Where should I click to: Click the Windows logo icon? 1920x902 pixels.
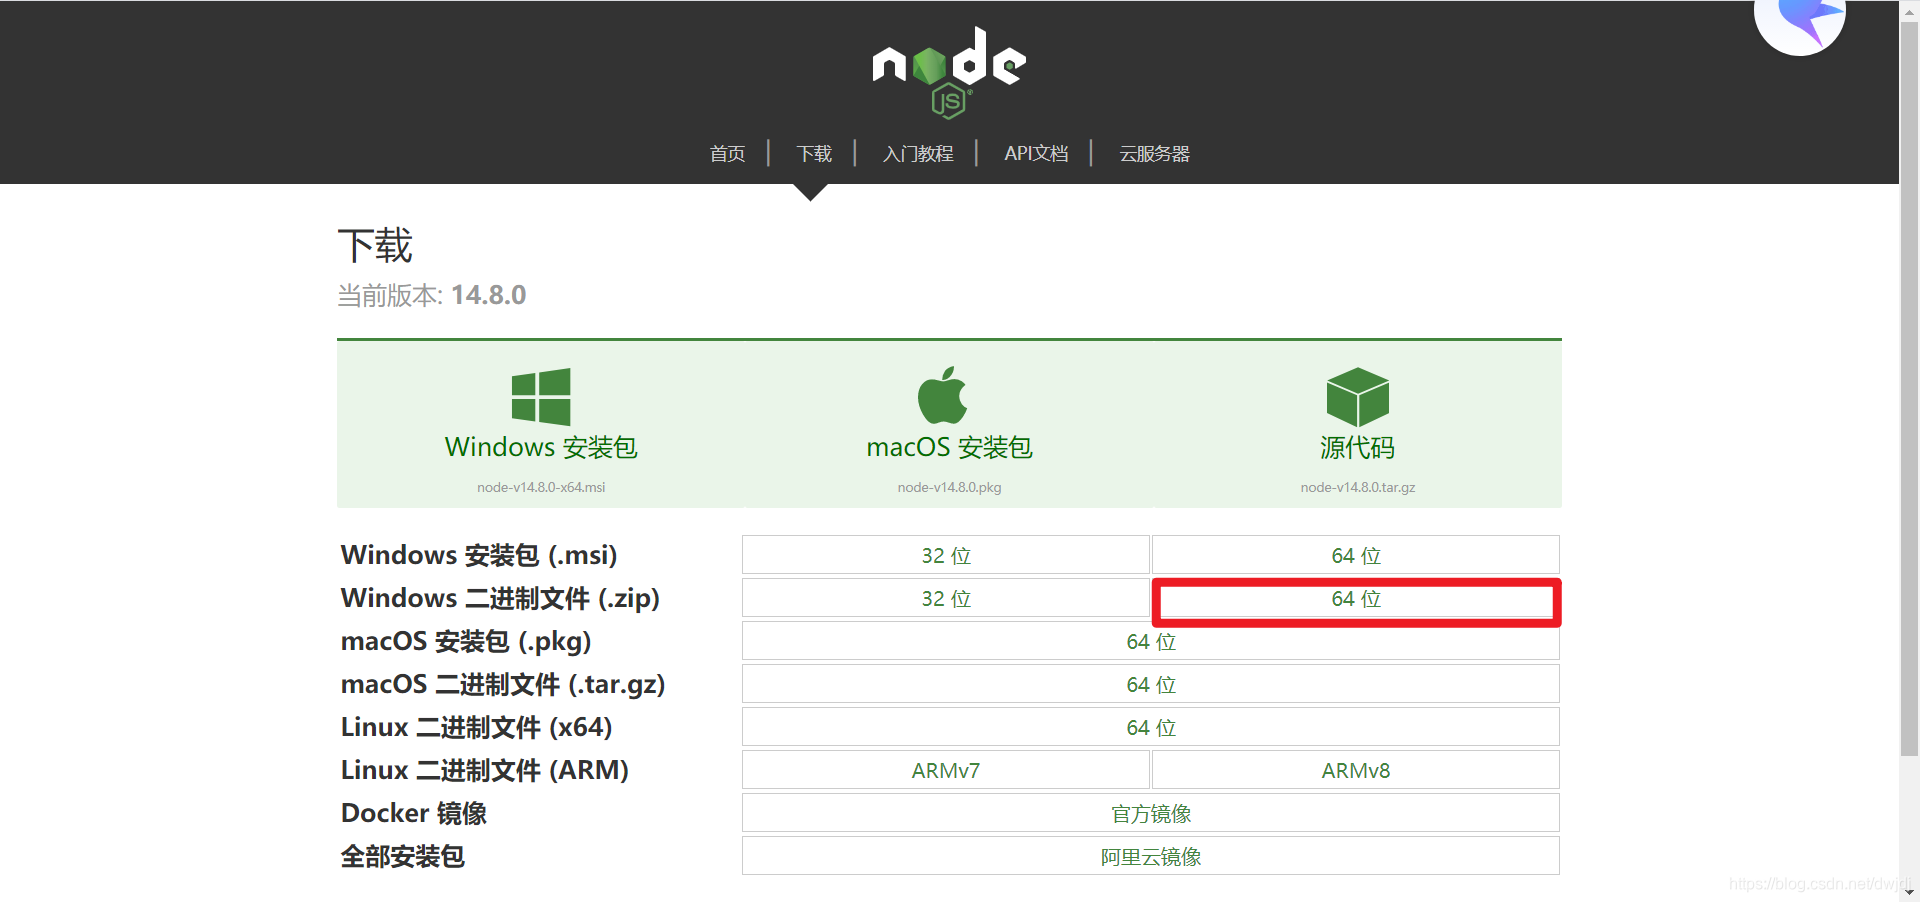click(x=541, y=397)
